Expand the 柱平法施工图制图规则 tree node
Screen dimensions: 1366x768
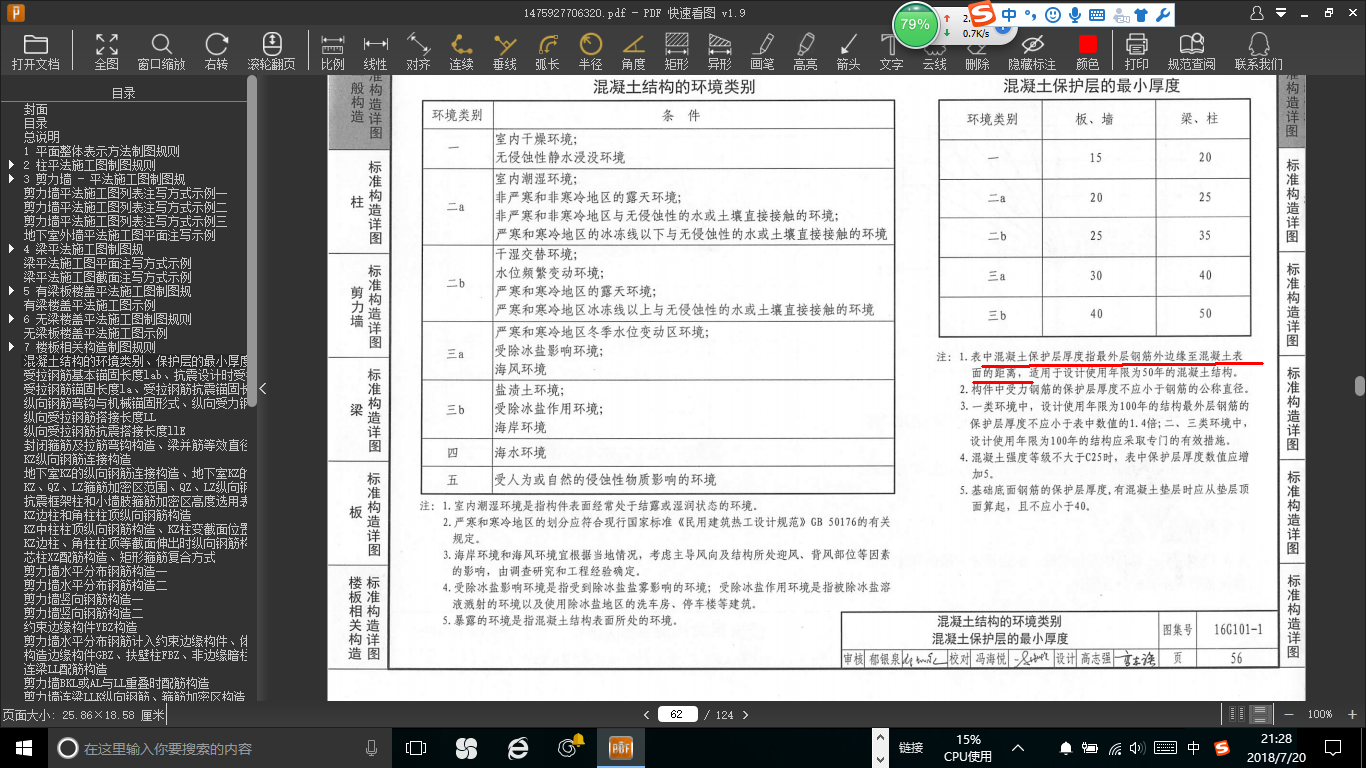[11, 165]
